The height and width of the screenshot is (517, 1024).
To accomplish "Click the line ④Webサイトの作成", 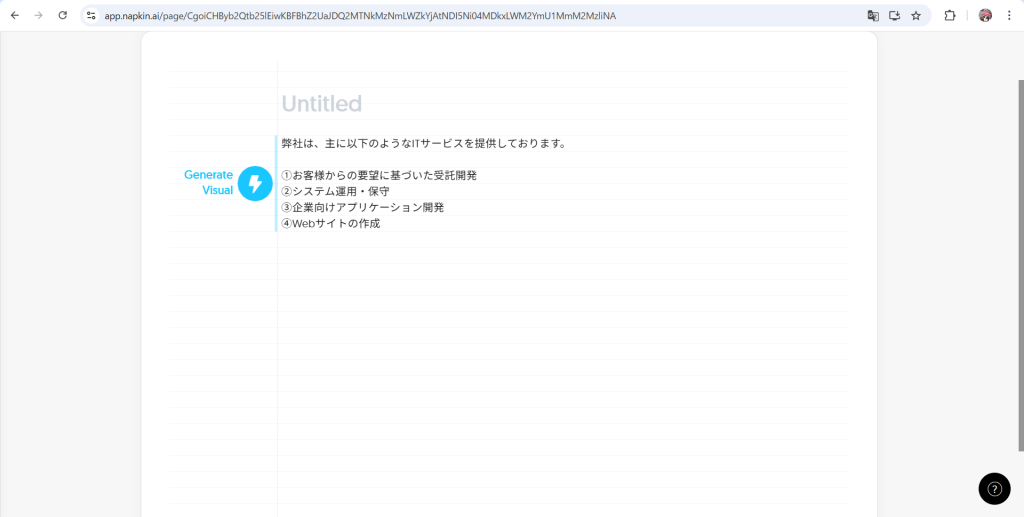I will pyautogui.click(x=330, y=223).
